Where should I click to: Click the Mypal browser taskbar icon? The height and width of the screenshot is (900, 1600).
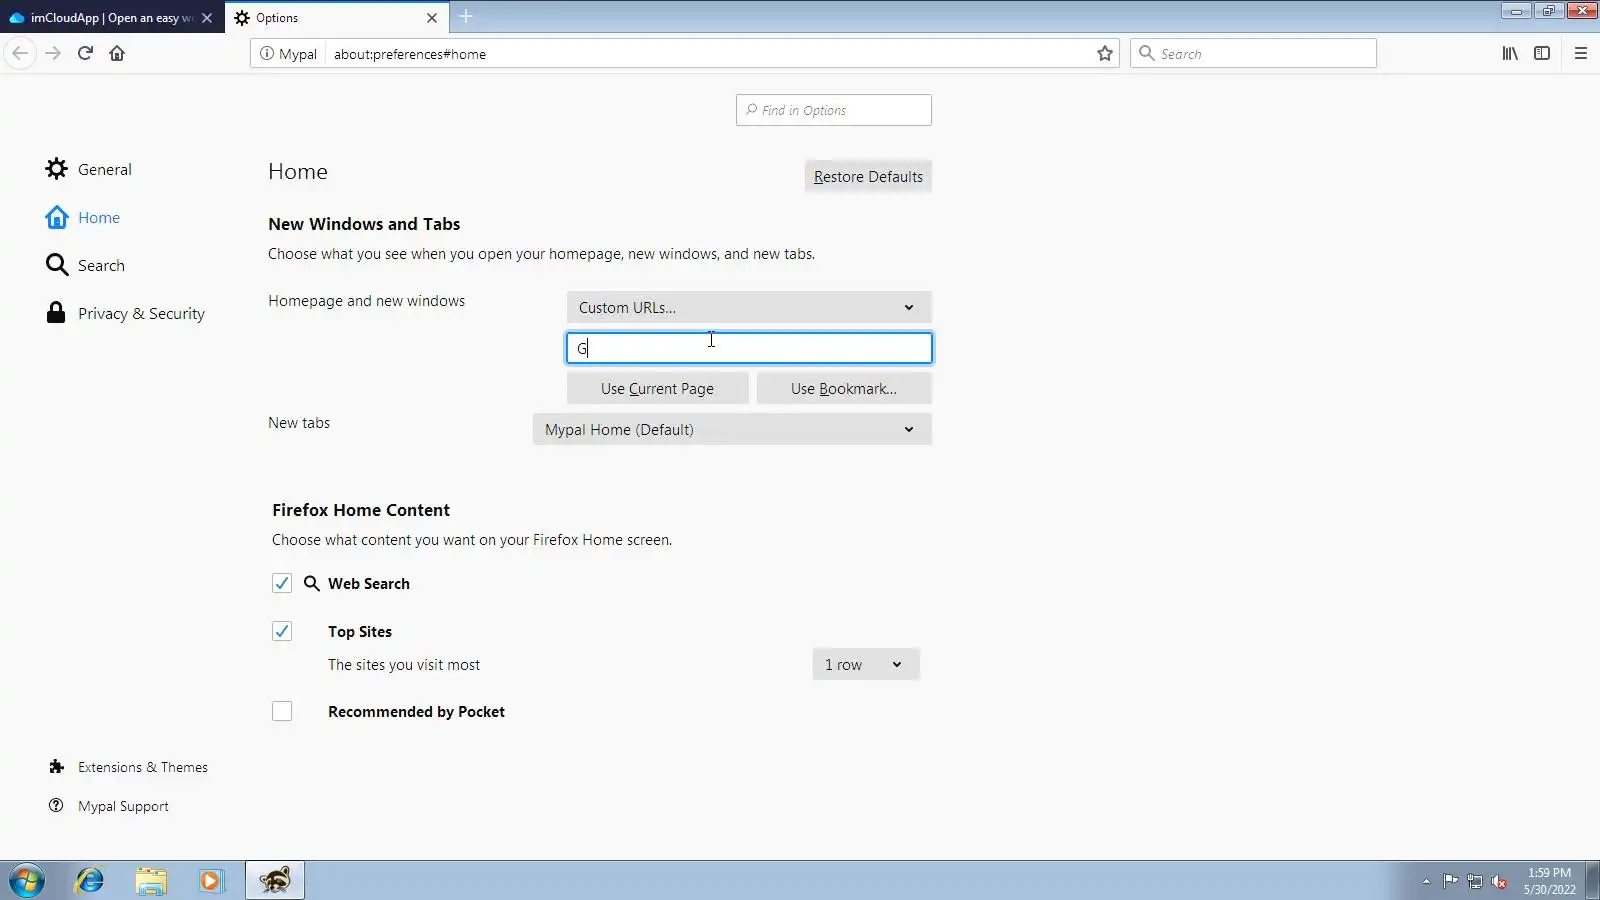point(275,881)
